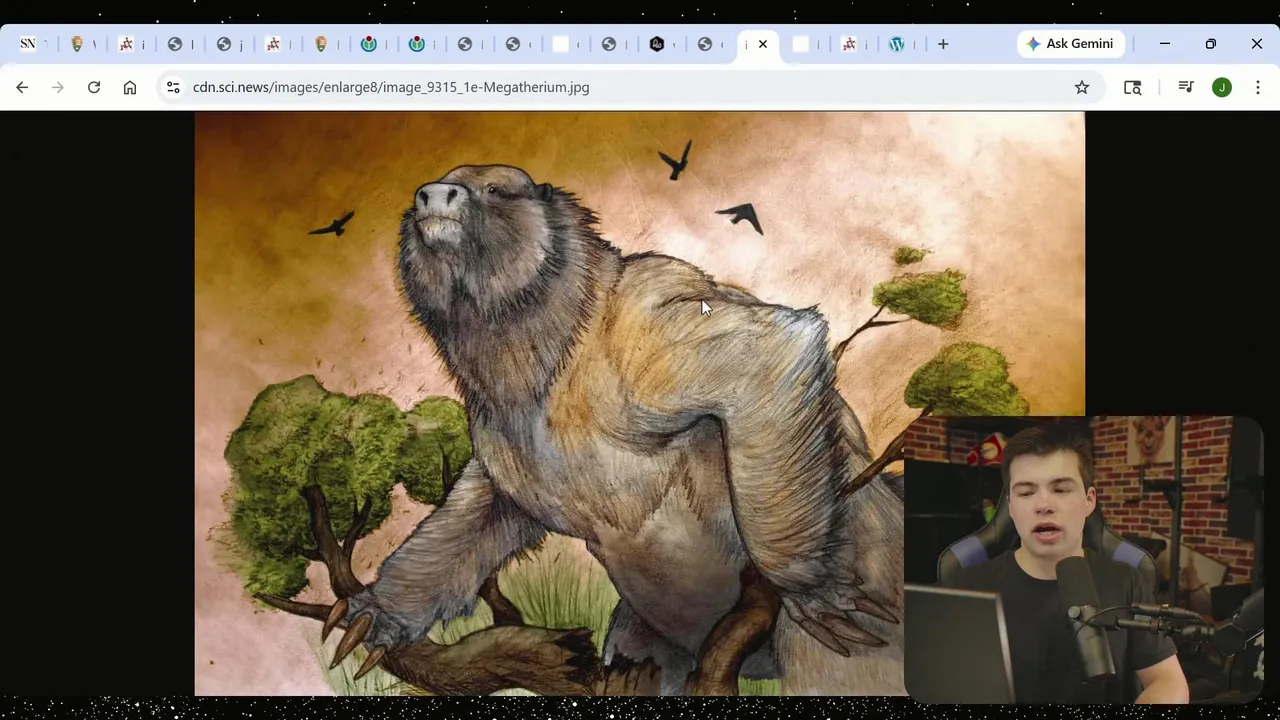The image size is (1280, 720).
Task: Open the media controls toolbar icon
Action: click(1186, 87)
